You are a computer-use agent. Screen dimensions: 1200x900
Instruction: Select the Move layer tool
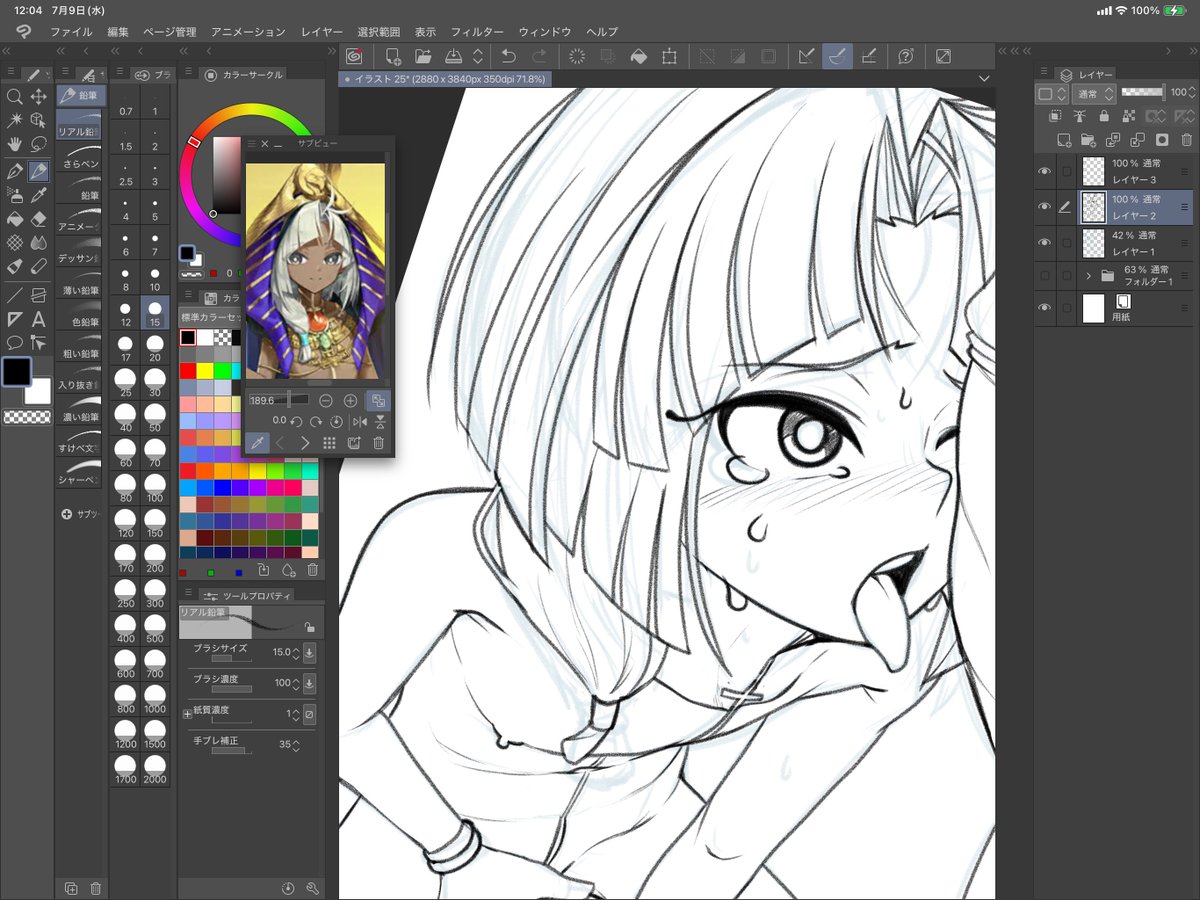[39, 97]
